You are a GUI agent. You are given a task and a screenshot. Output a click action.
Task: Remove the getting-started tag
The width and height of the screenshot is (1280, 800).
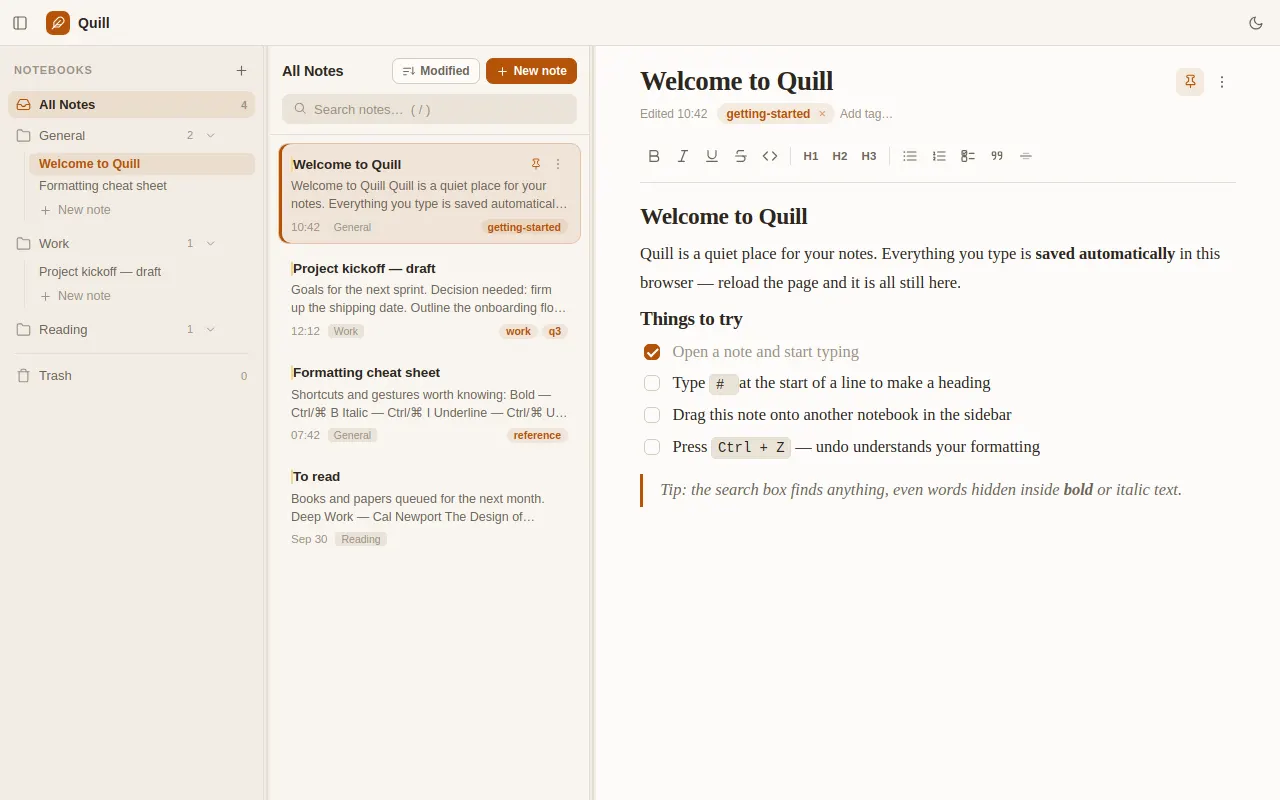(822, 114)
